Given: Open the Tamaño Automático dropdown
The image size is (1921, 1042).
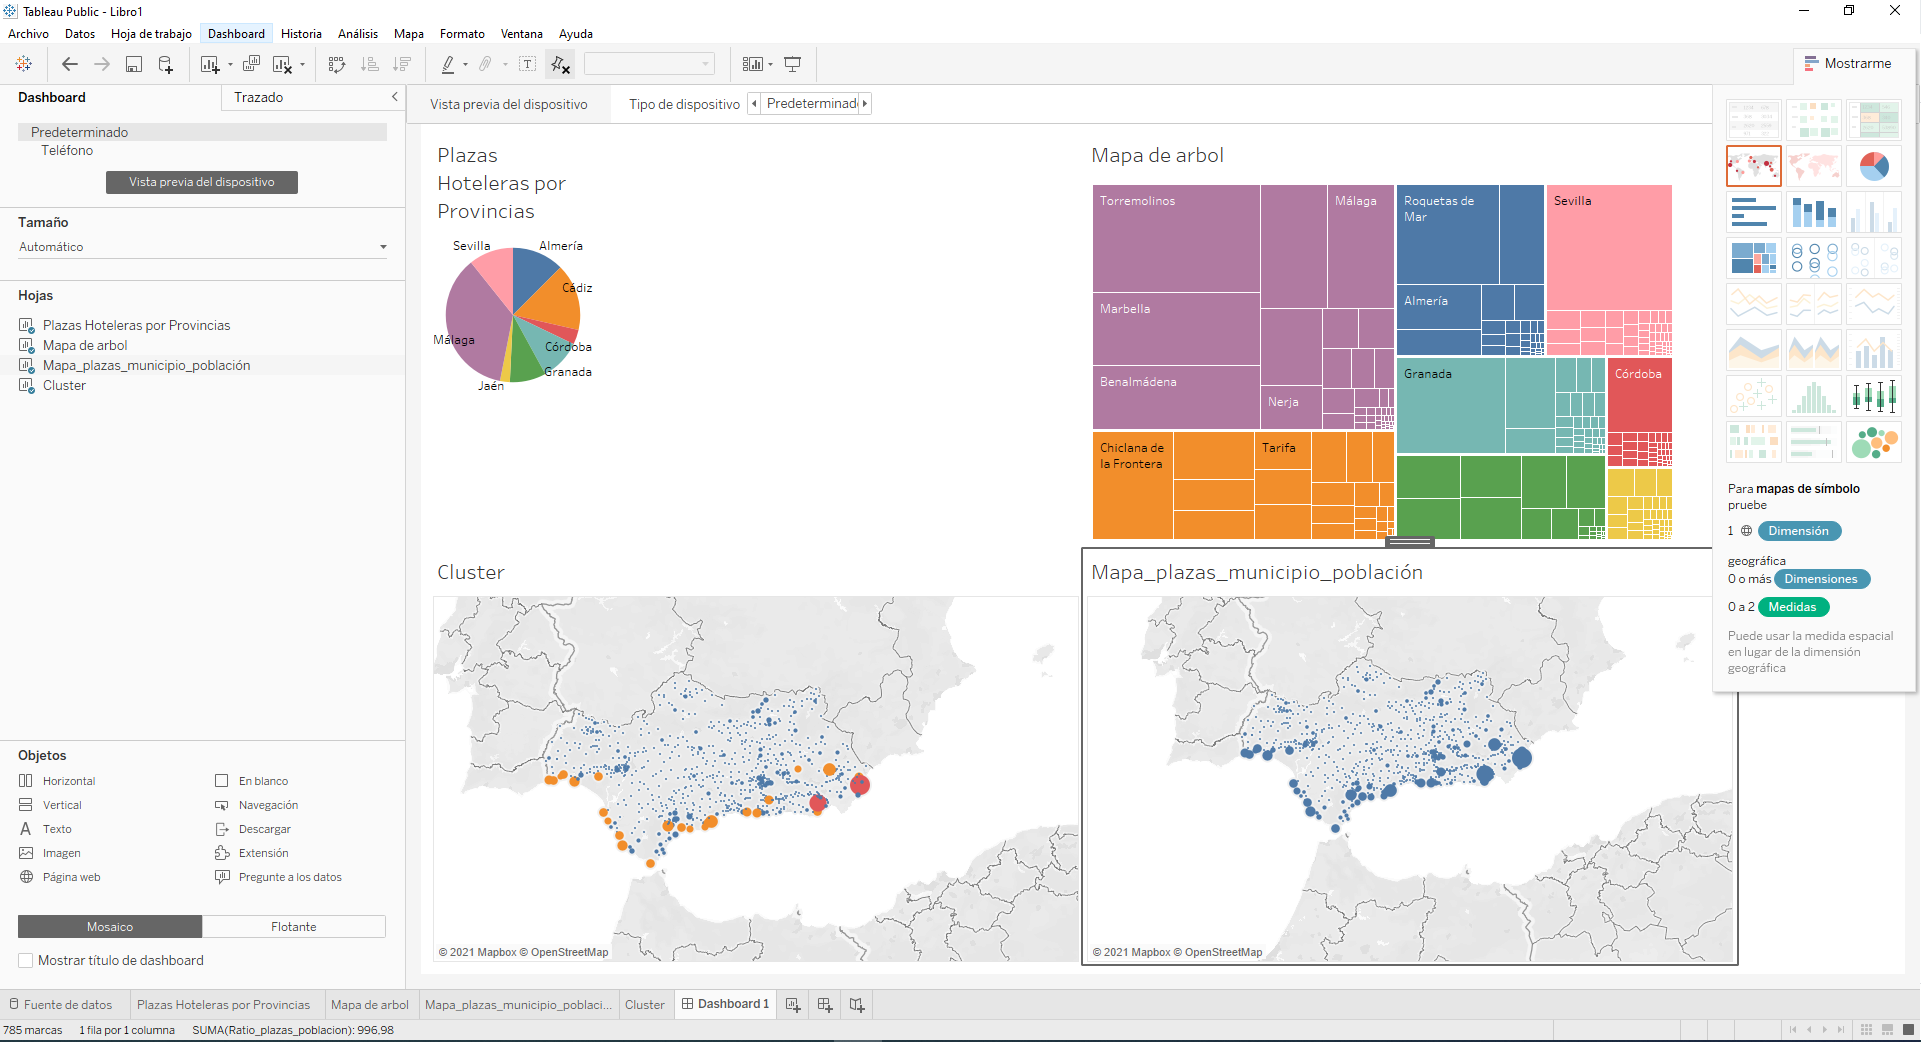Looking at the screenshot, I should point(383,246).
